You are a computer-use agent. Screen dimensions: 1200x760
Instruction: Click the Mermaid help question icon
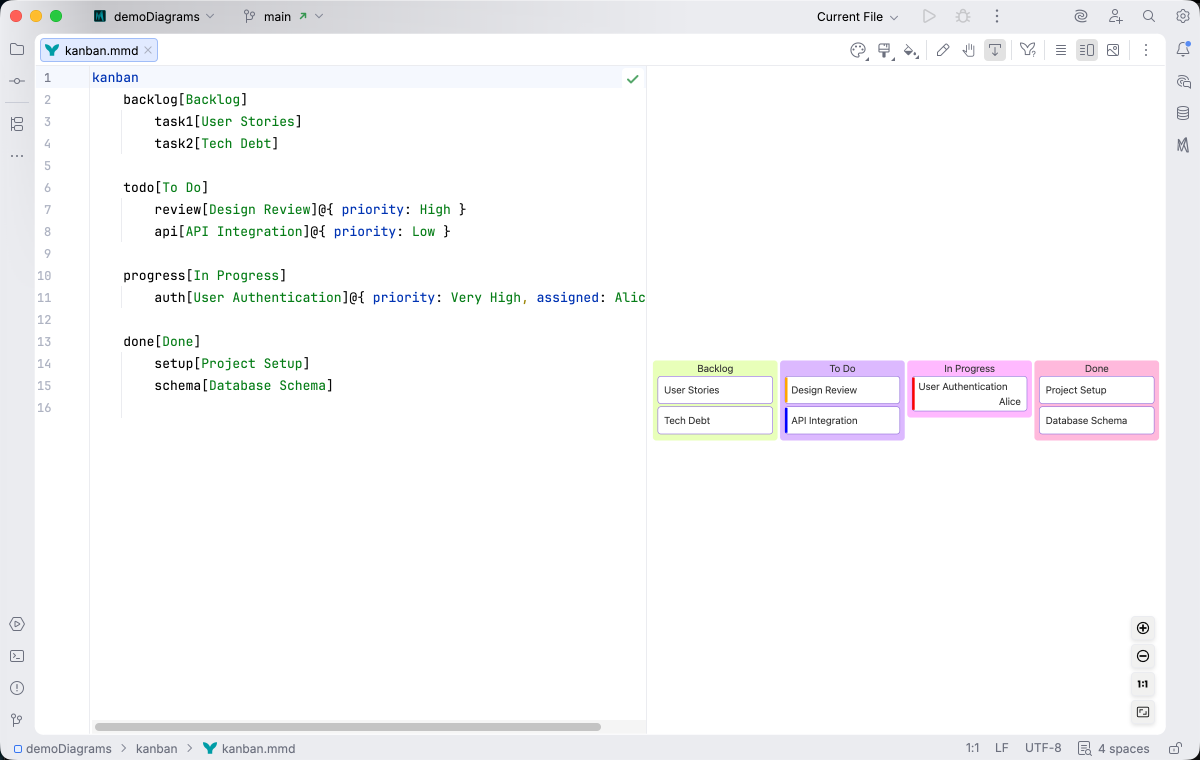tap(1028, 50)
